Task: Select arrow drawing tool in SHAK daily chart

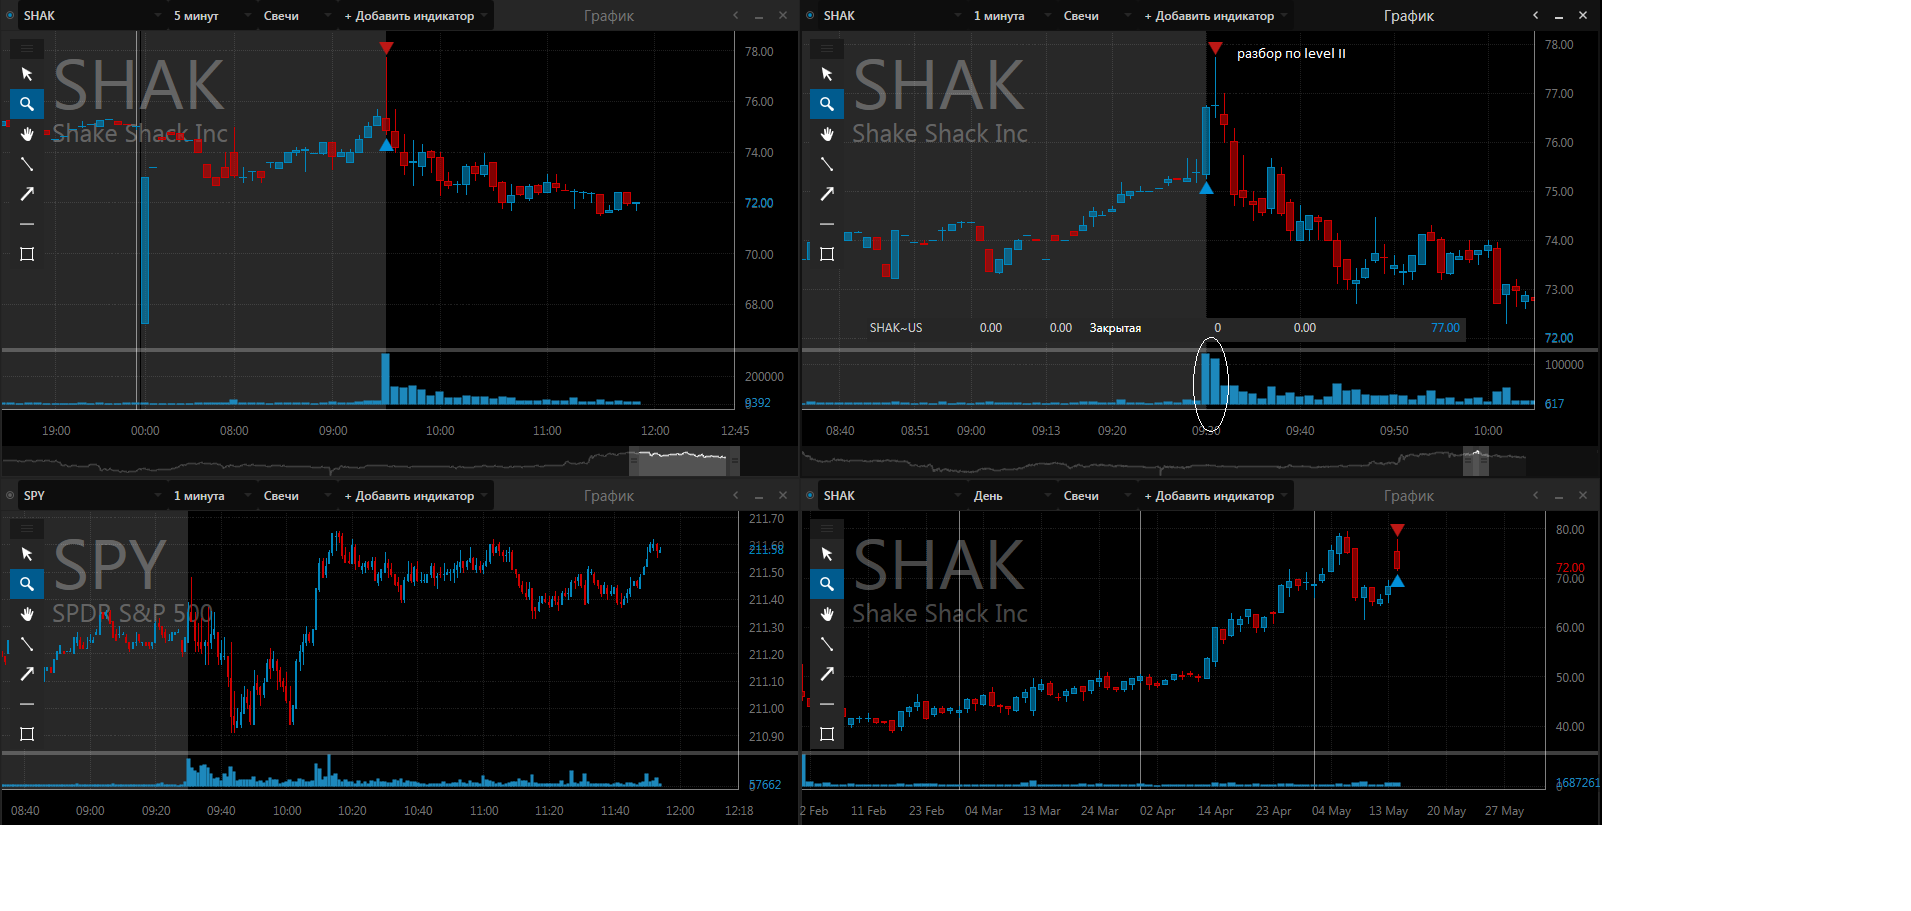Action: [827, 674]
